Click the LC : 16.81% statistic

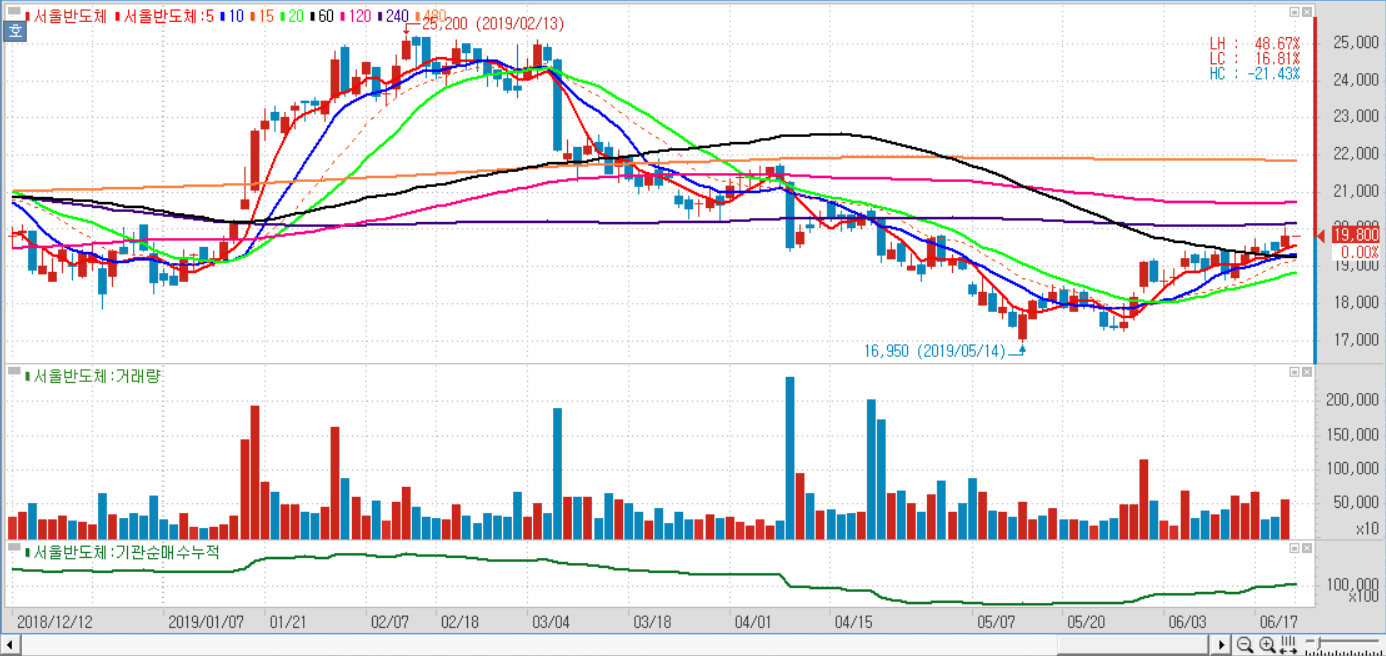(1254, 59)
